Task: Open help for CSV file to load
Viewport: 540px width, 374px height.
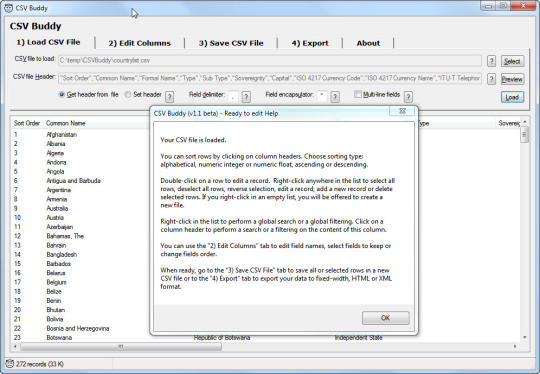Action: point(491,61)
